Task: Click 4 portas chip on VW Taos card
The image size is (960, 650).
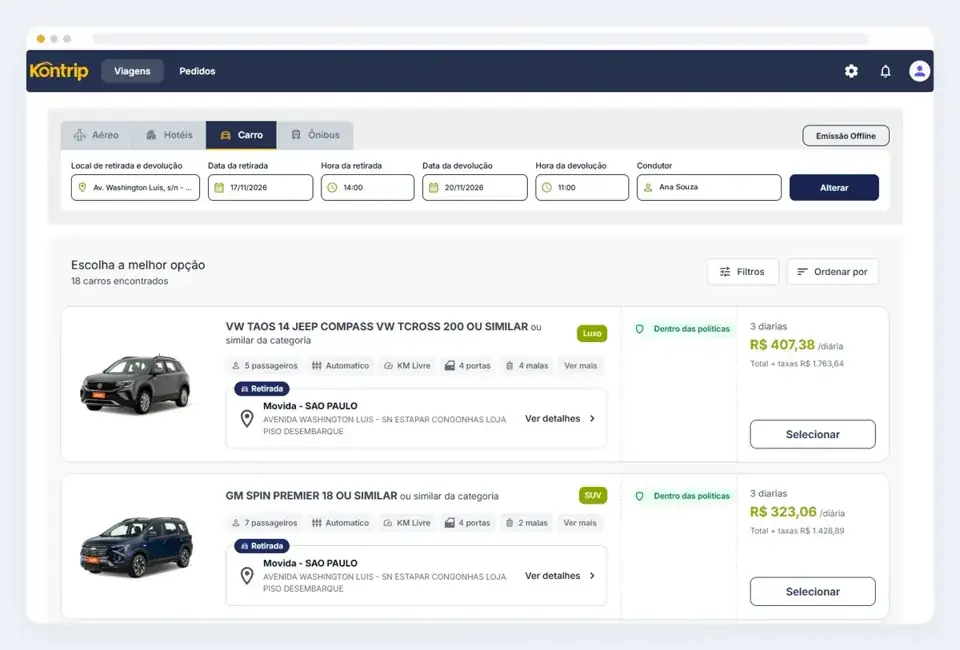Action: [x=468, y=365]
